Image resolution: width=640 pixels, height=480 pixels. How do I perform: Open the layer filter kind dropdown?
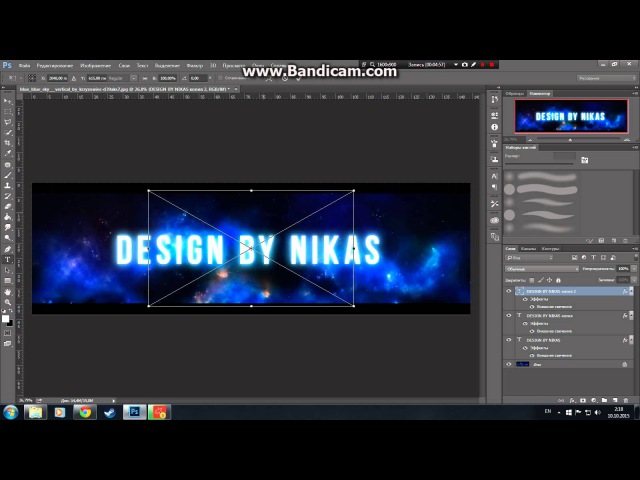529,258
